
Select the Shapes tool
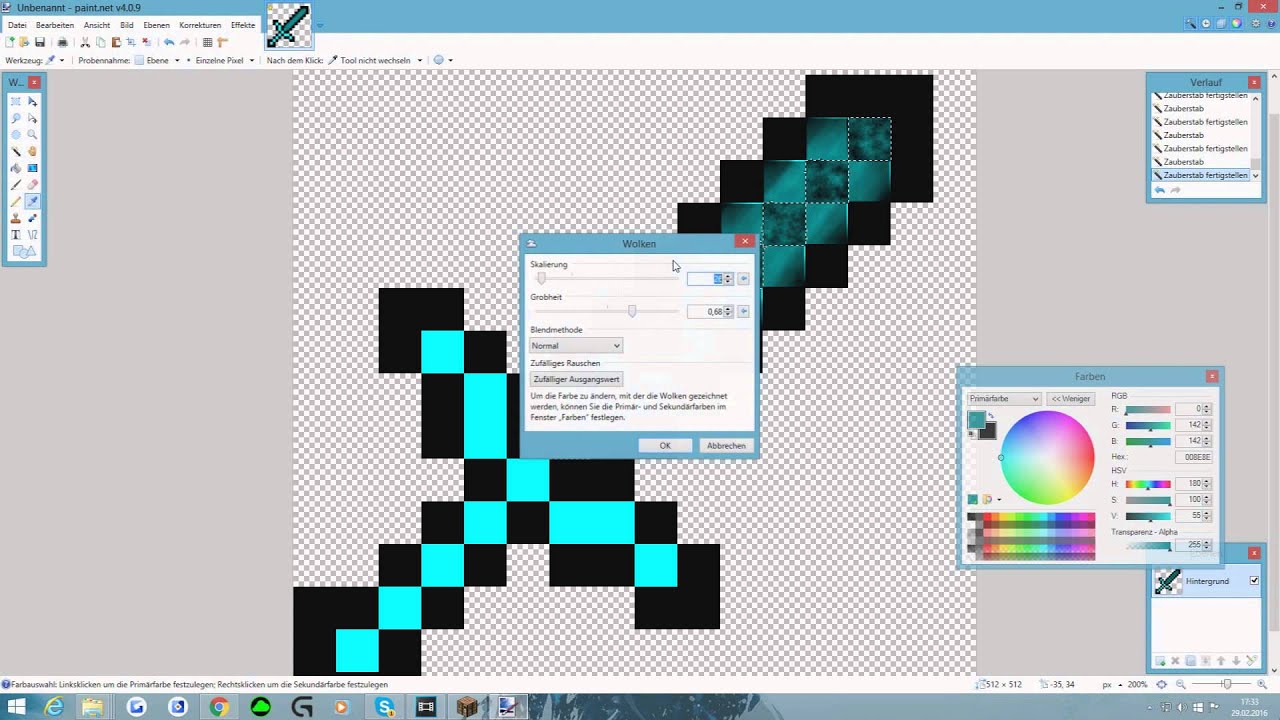point(24,252)
